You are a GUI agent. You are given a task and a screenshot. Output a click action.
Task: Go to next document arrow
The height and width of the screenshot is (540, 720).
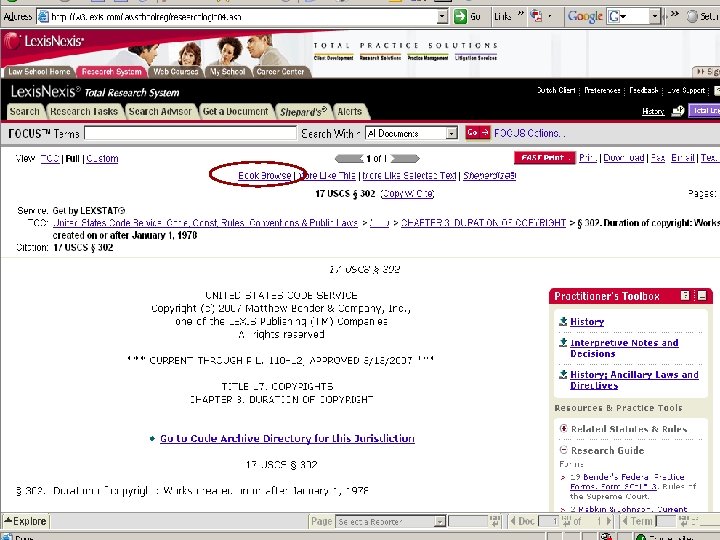coord(405,158)
